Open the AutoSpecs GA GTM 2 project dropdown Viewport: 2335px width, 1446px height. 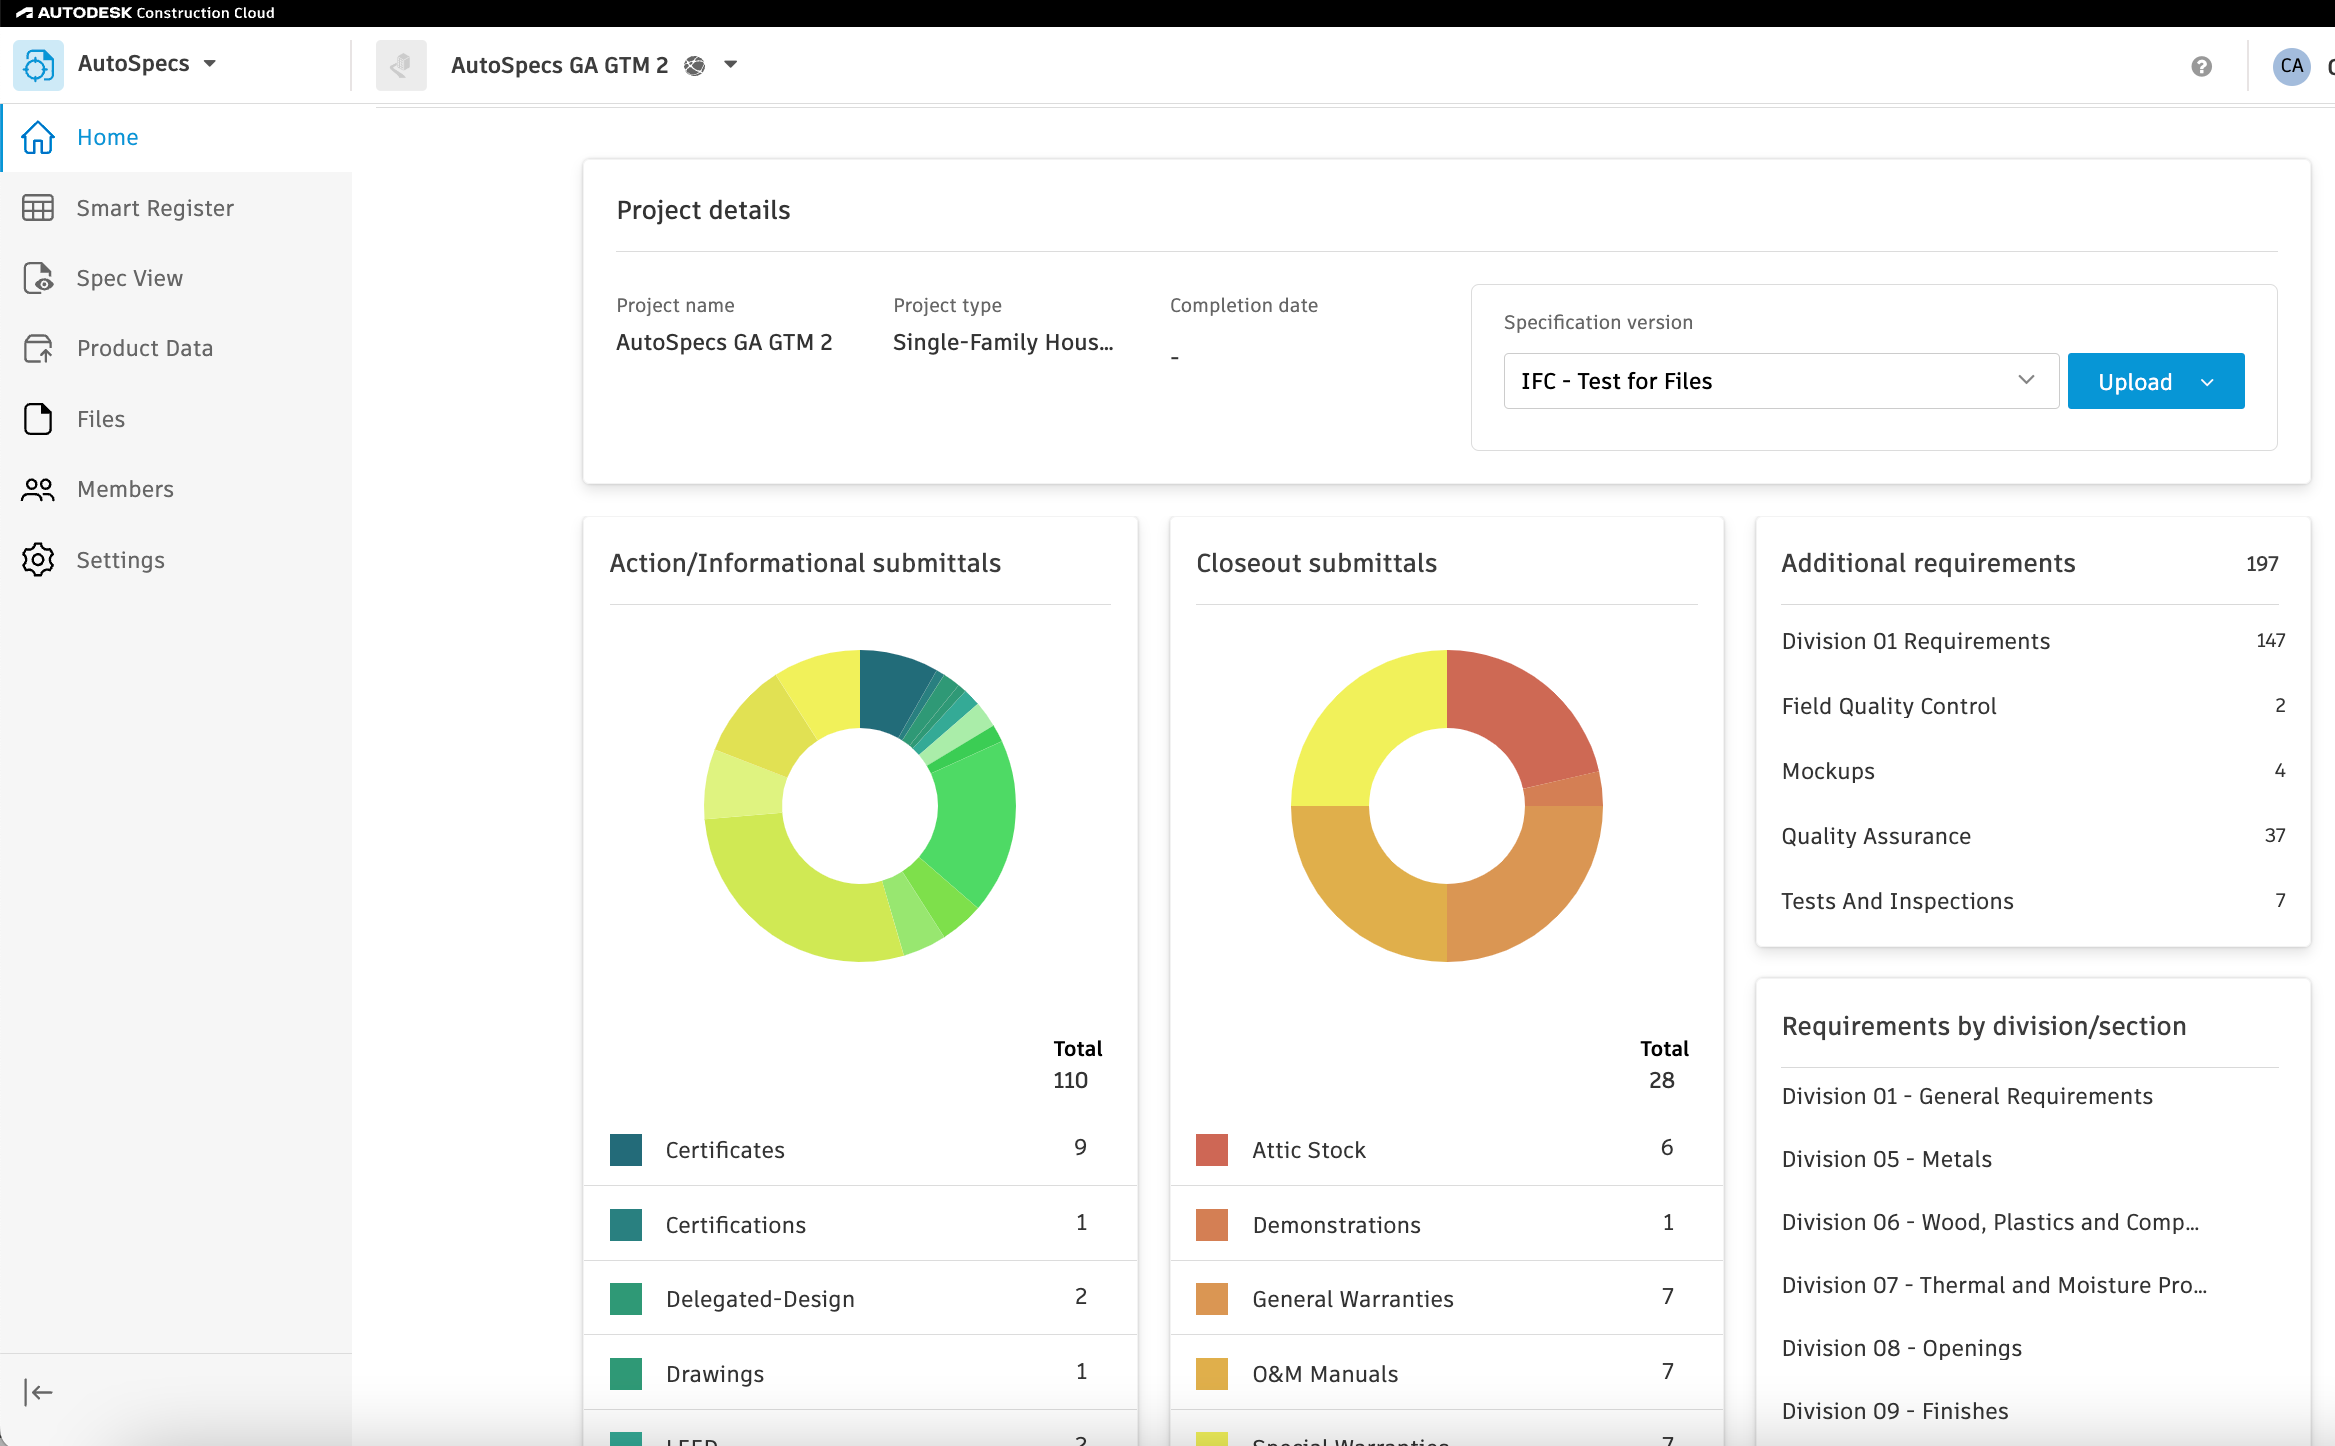731,65
